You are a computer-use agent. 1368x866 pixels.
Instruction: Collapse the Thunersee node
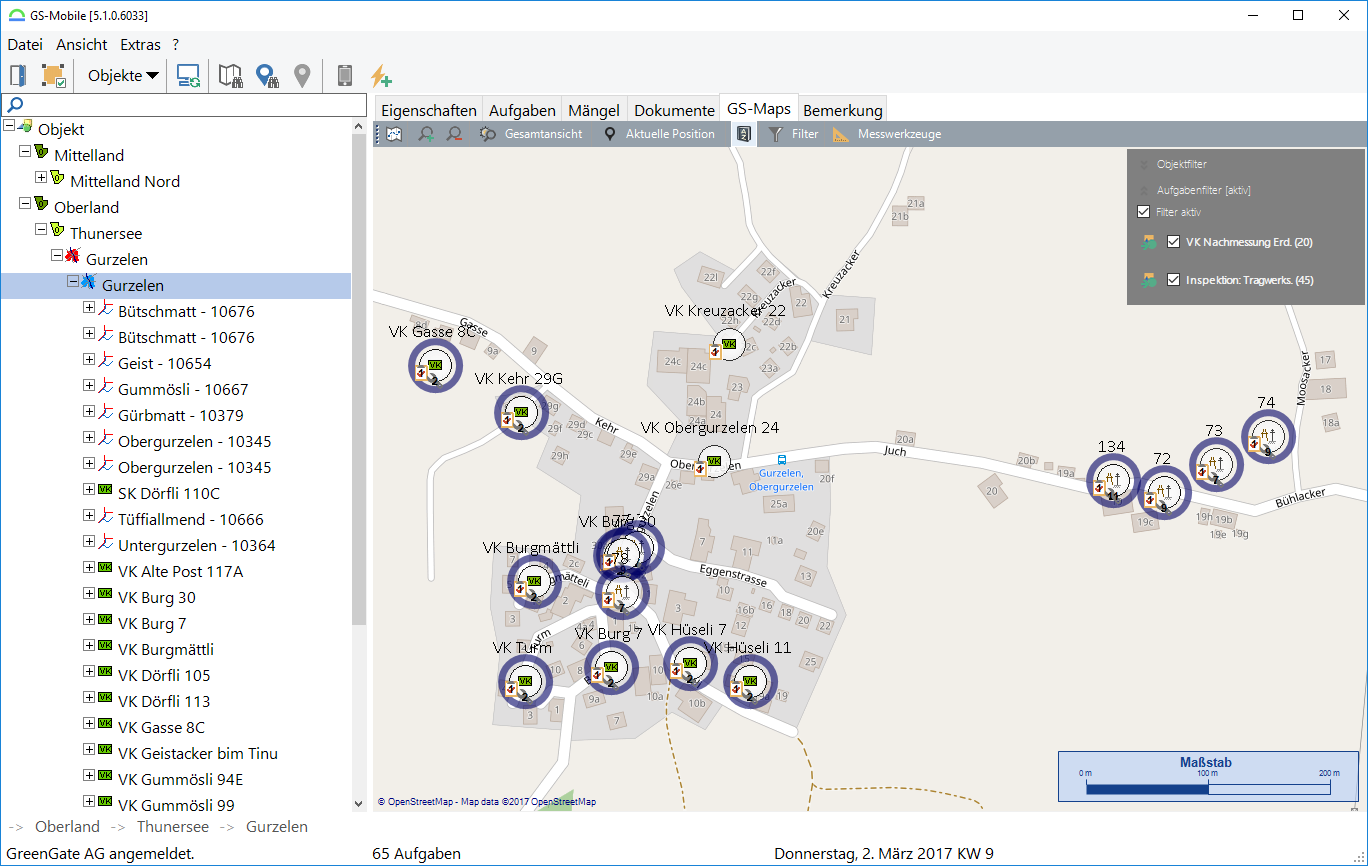point(41,229)
